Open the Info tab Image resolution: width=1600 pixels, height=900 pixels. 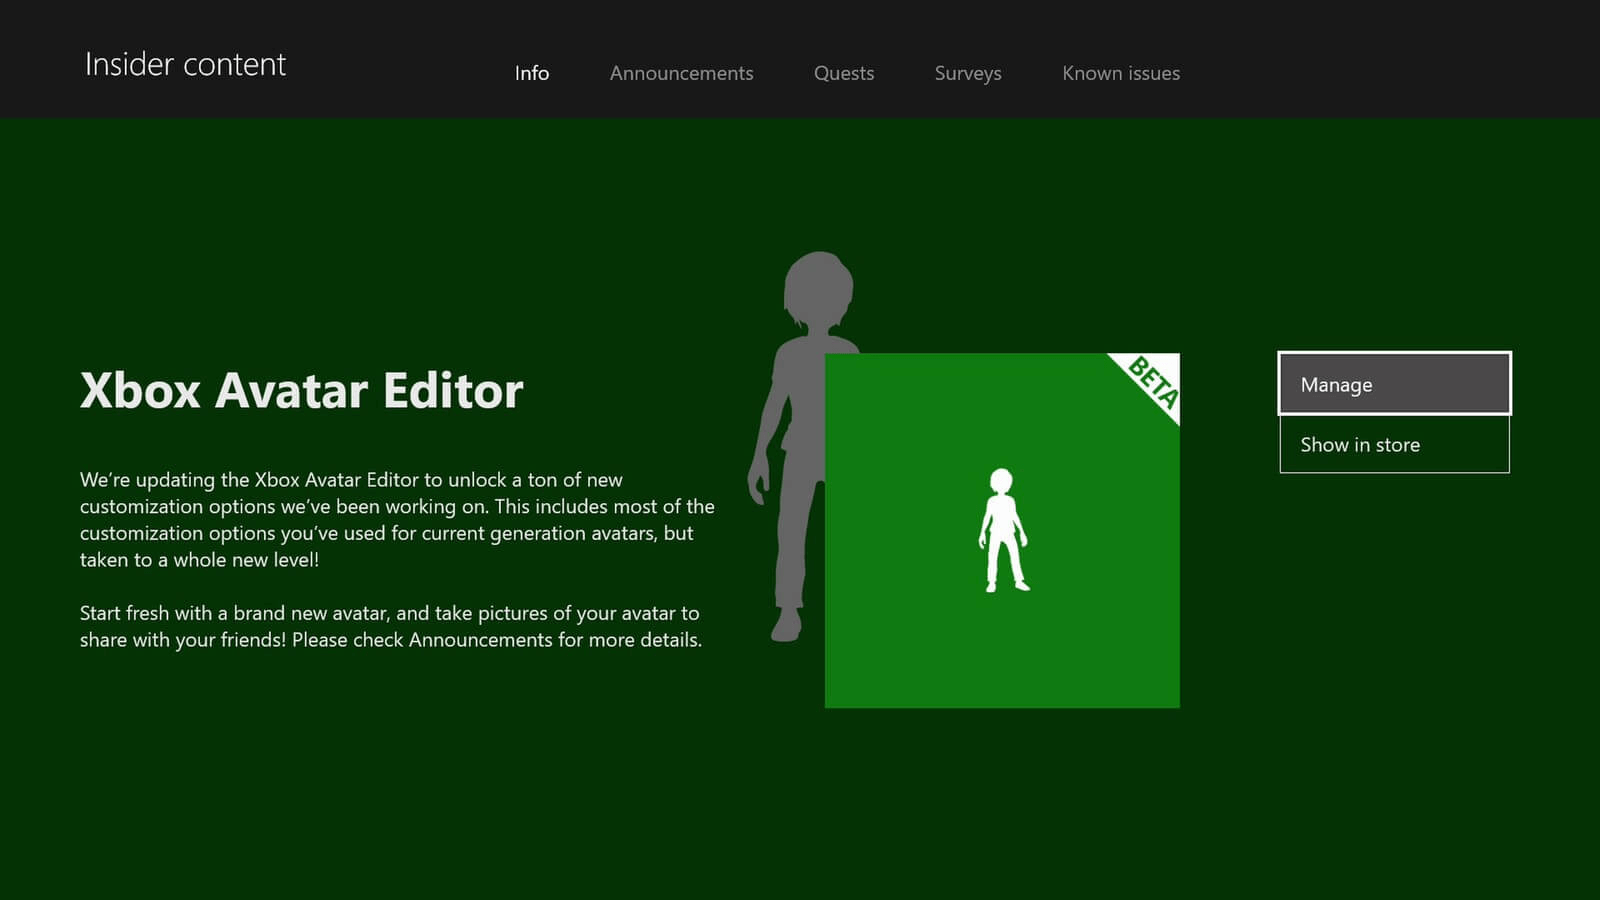(x=531, y=73)
